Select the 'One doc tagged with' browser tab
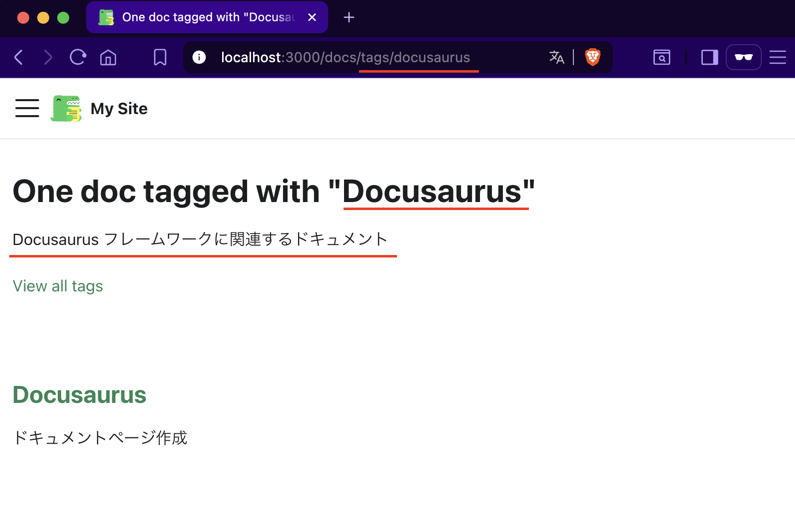Screen dimensions: 795x507 (207, 17)
